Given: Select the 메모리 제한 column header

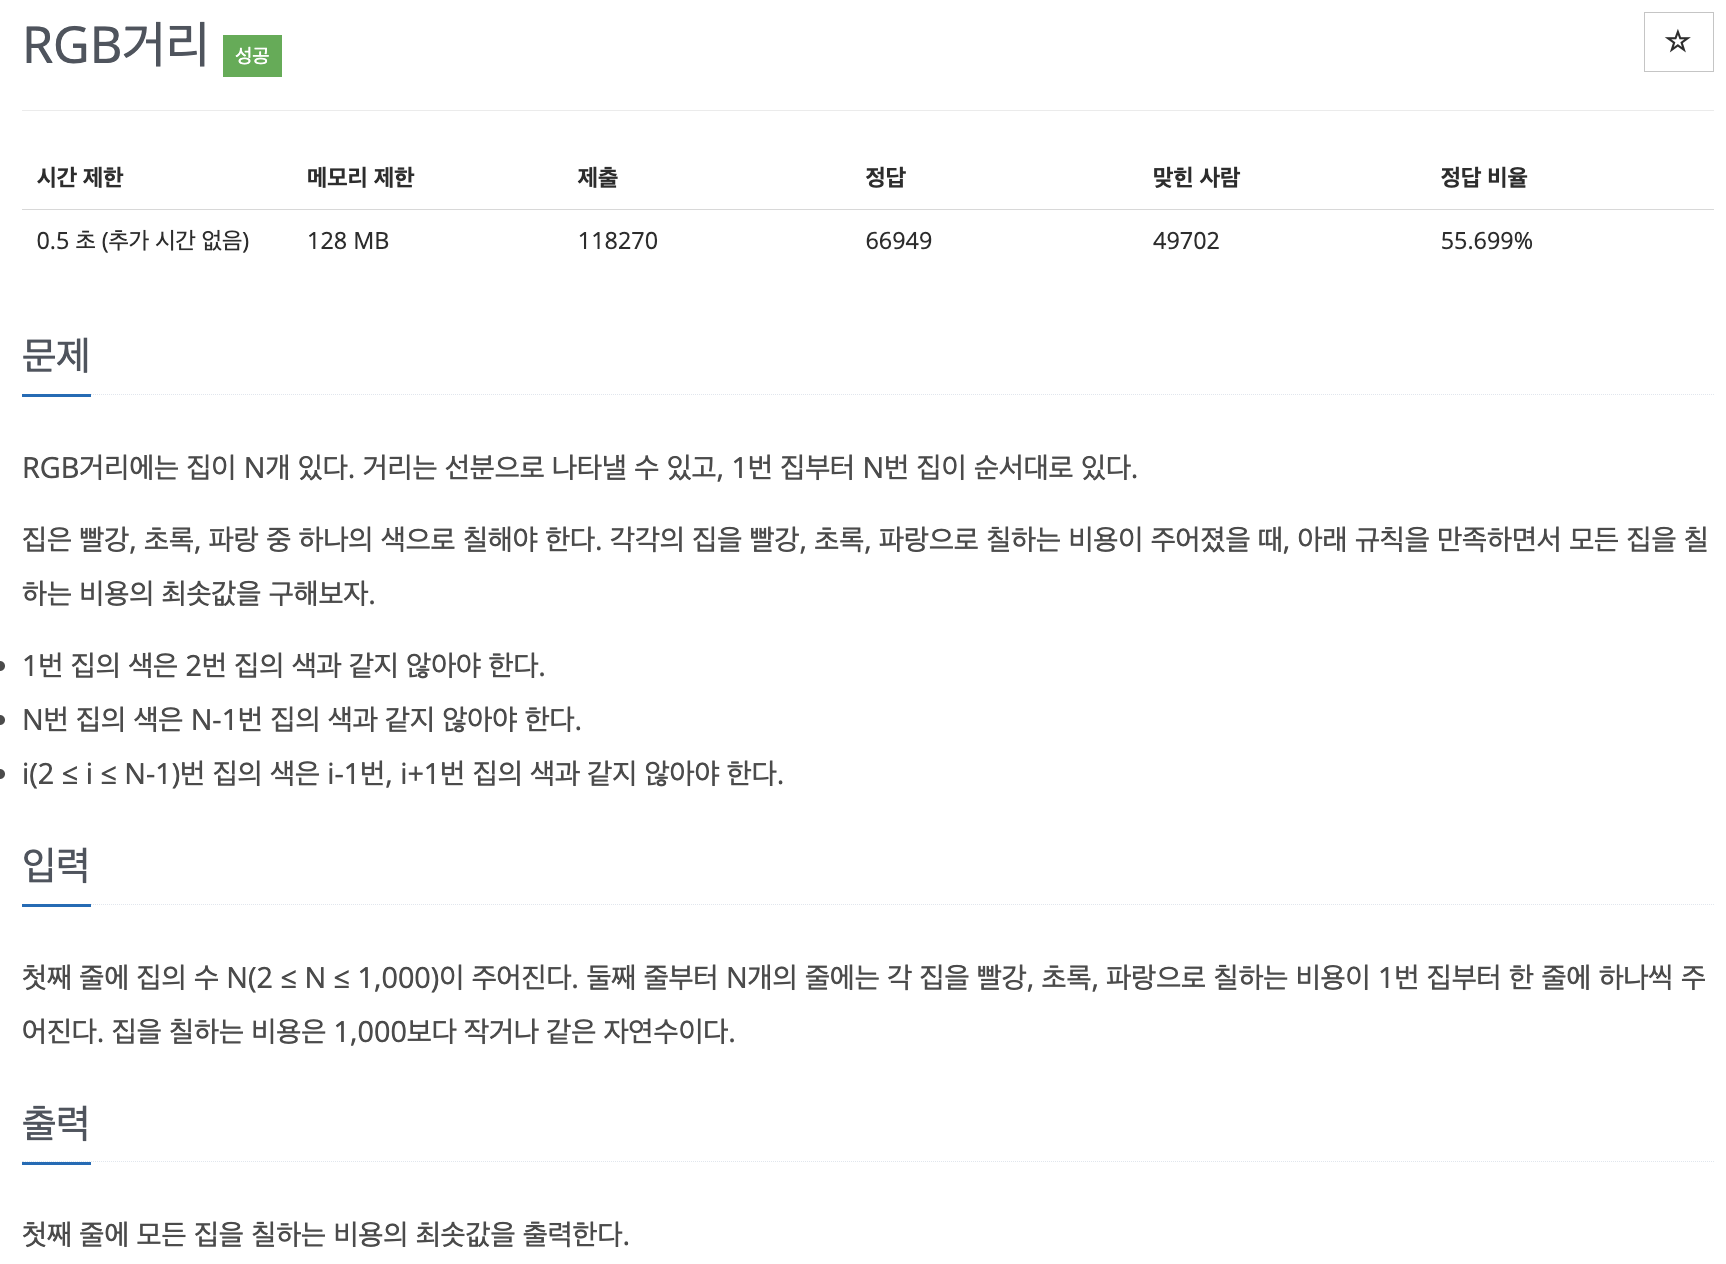Looking at the screenshot, I should (360, 178).
